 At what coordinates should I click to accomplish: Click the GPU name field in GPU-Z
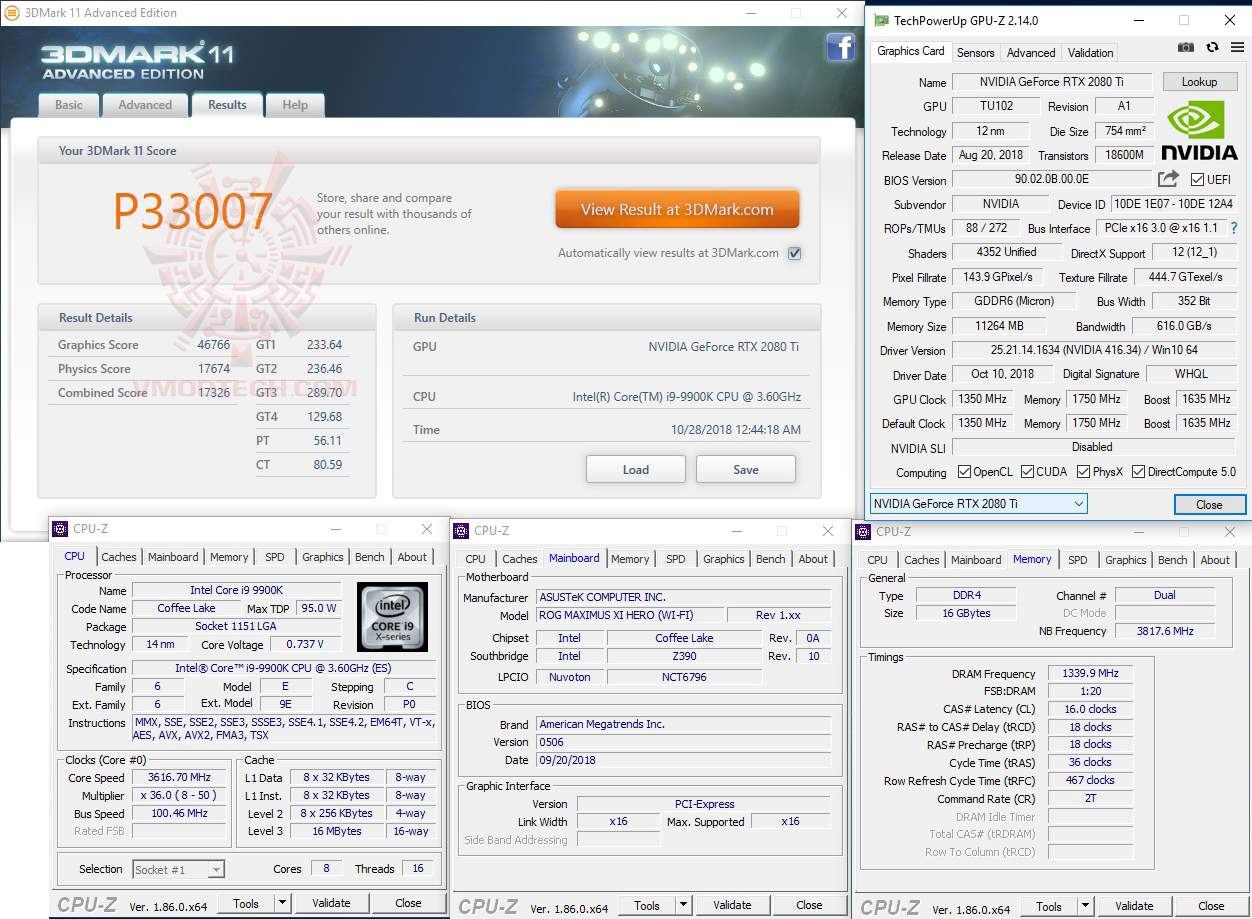pyautogui.click(x=1052, y=83)
